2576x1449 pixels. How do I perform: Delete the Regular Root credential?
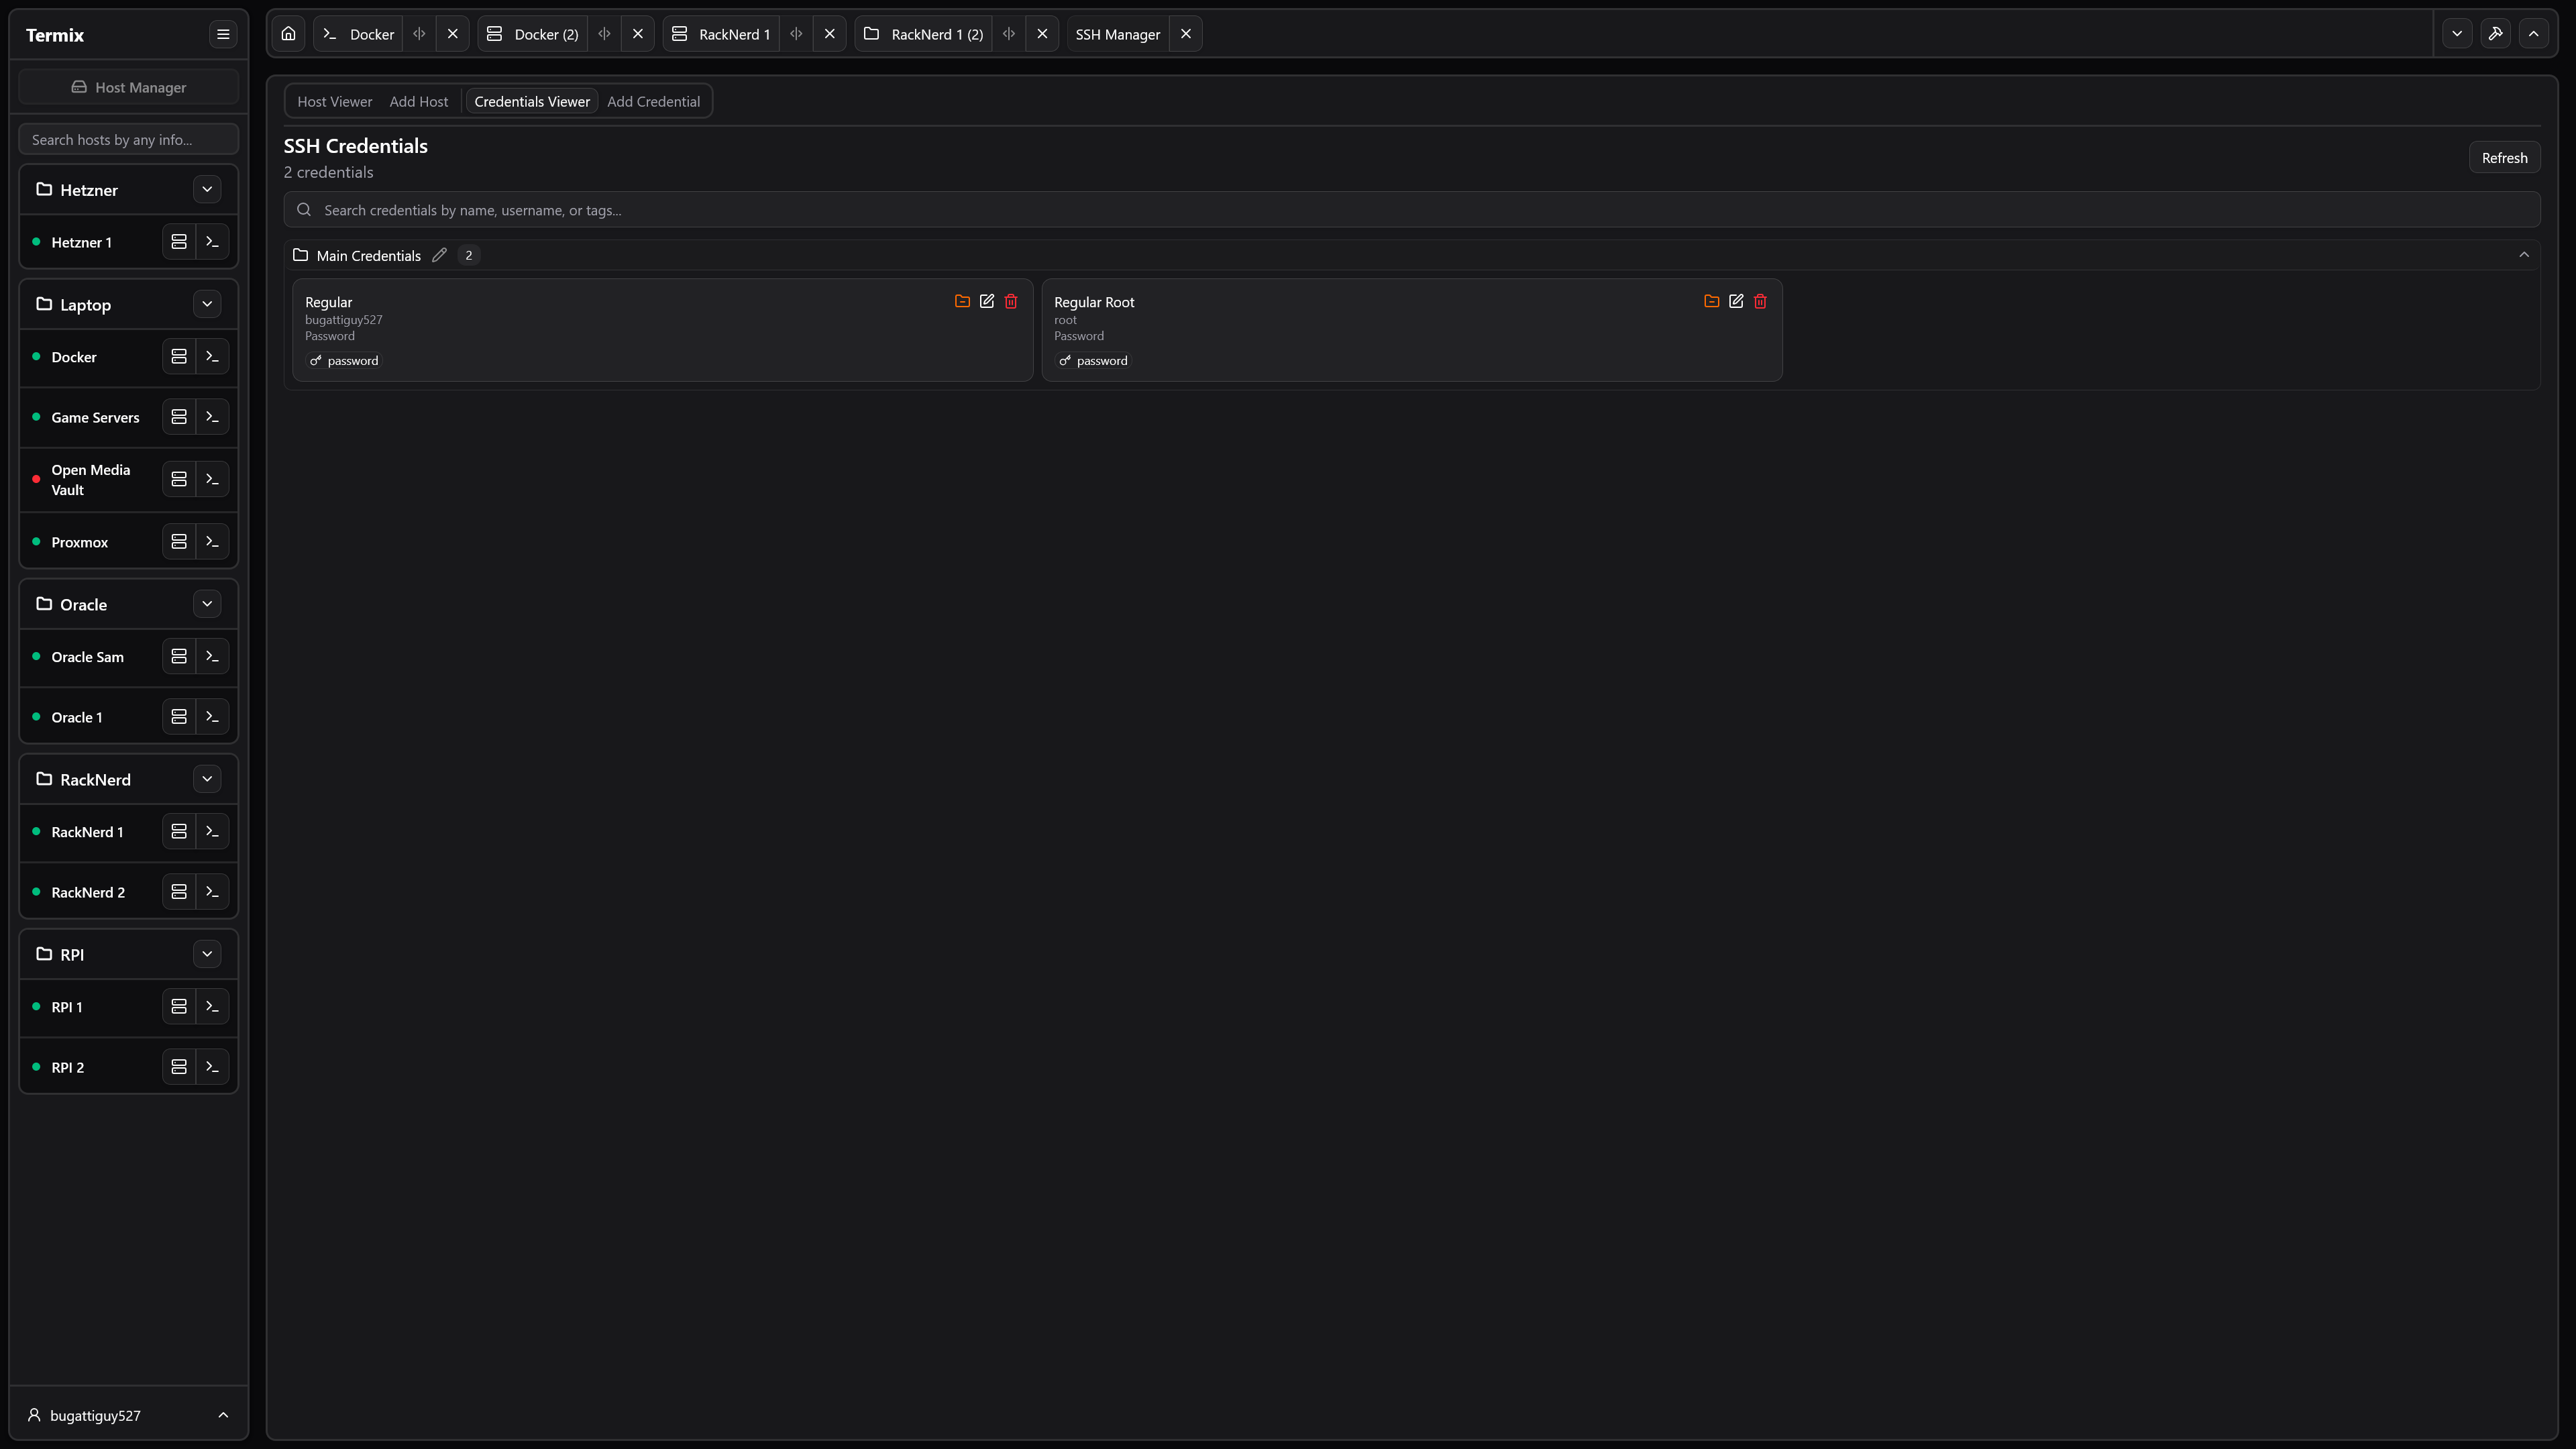[x=1760, y=301]
